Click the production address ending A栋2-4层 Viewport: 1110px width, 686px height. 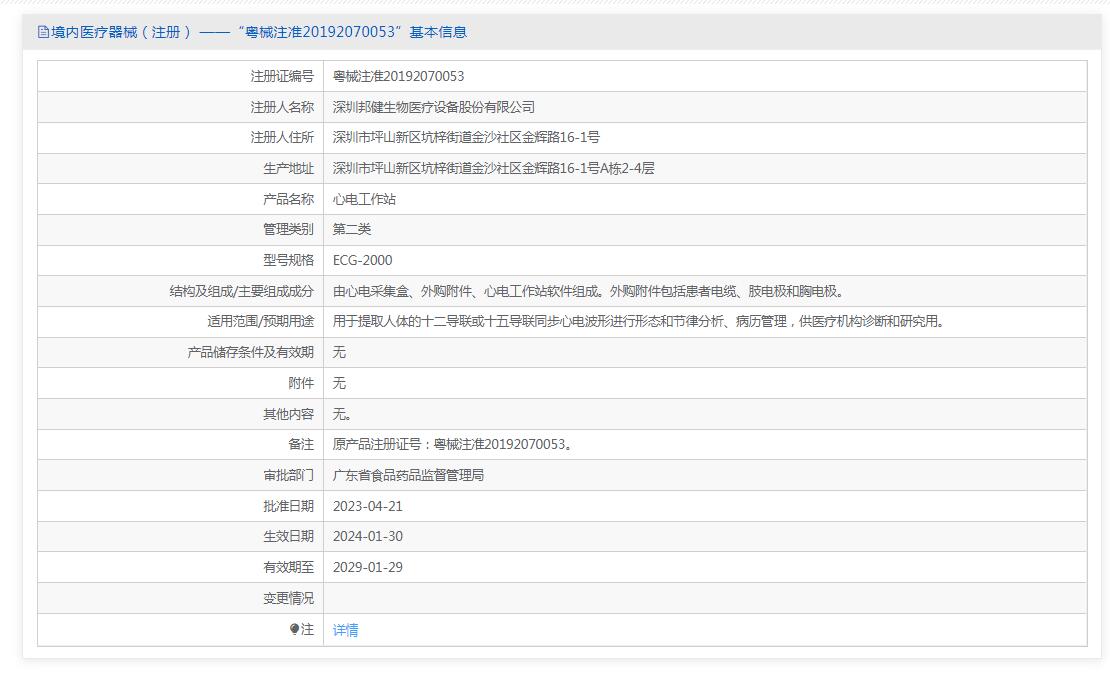coord(493,168)
